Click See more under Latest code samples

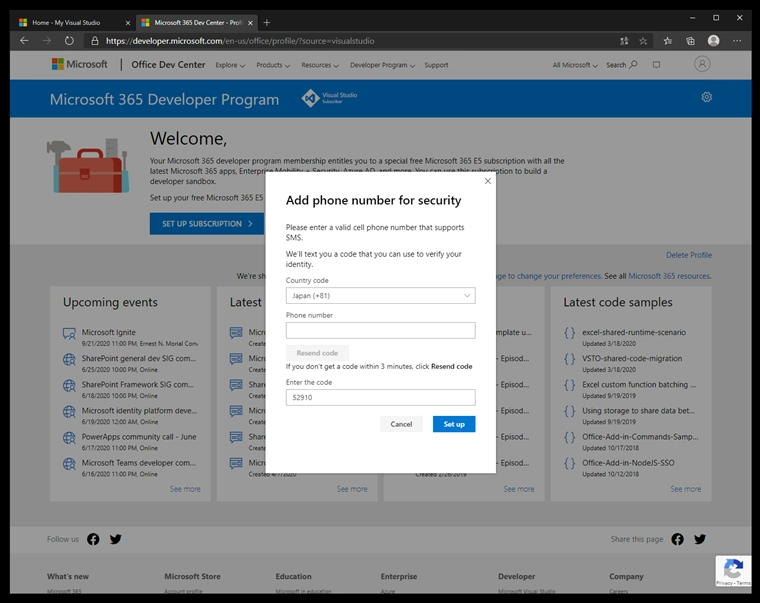tap(686, 489)
